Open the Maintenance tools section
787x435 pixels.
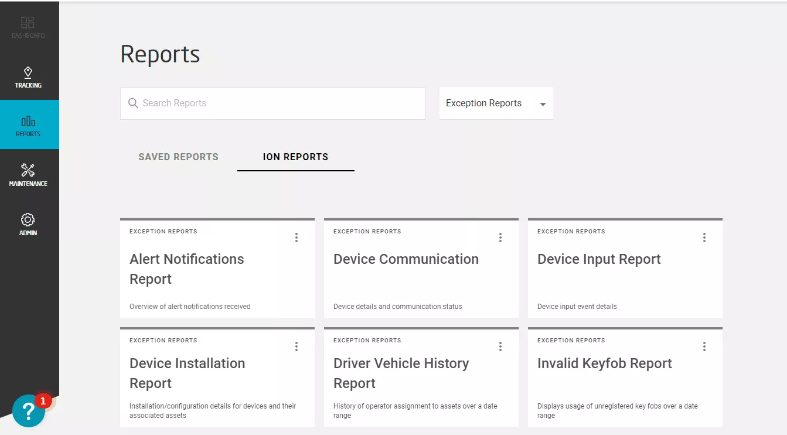pos(28,175)
